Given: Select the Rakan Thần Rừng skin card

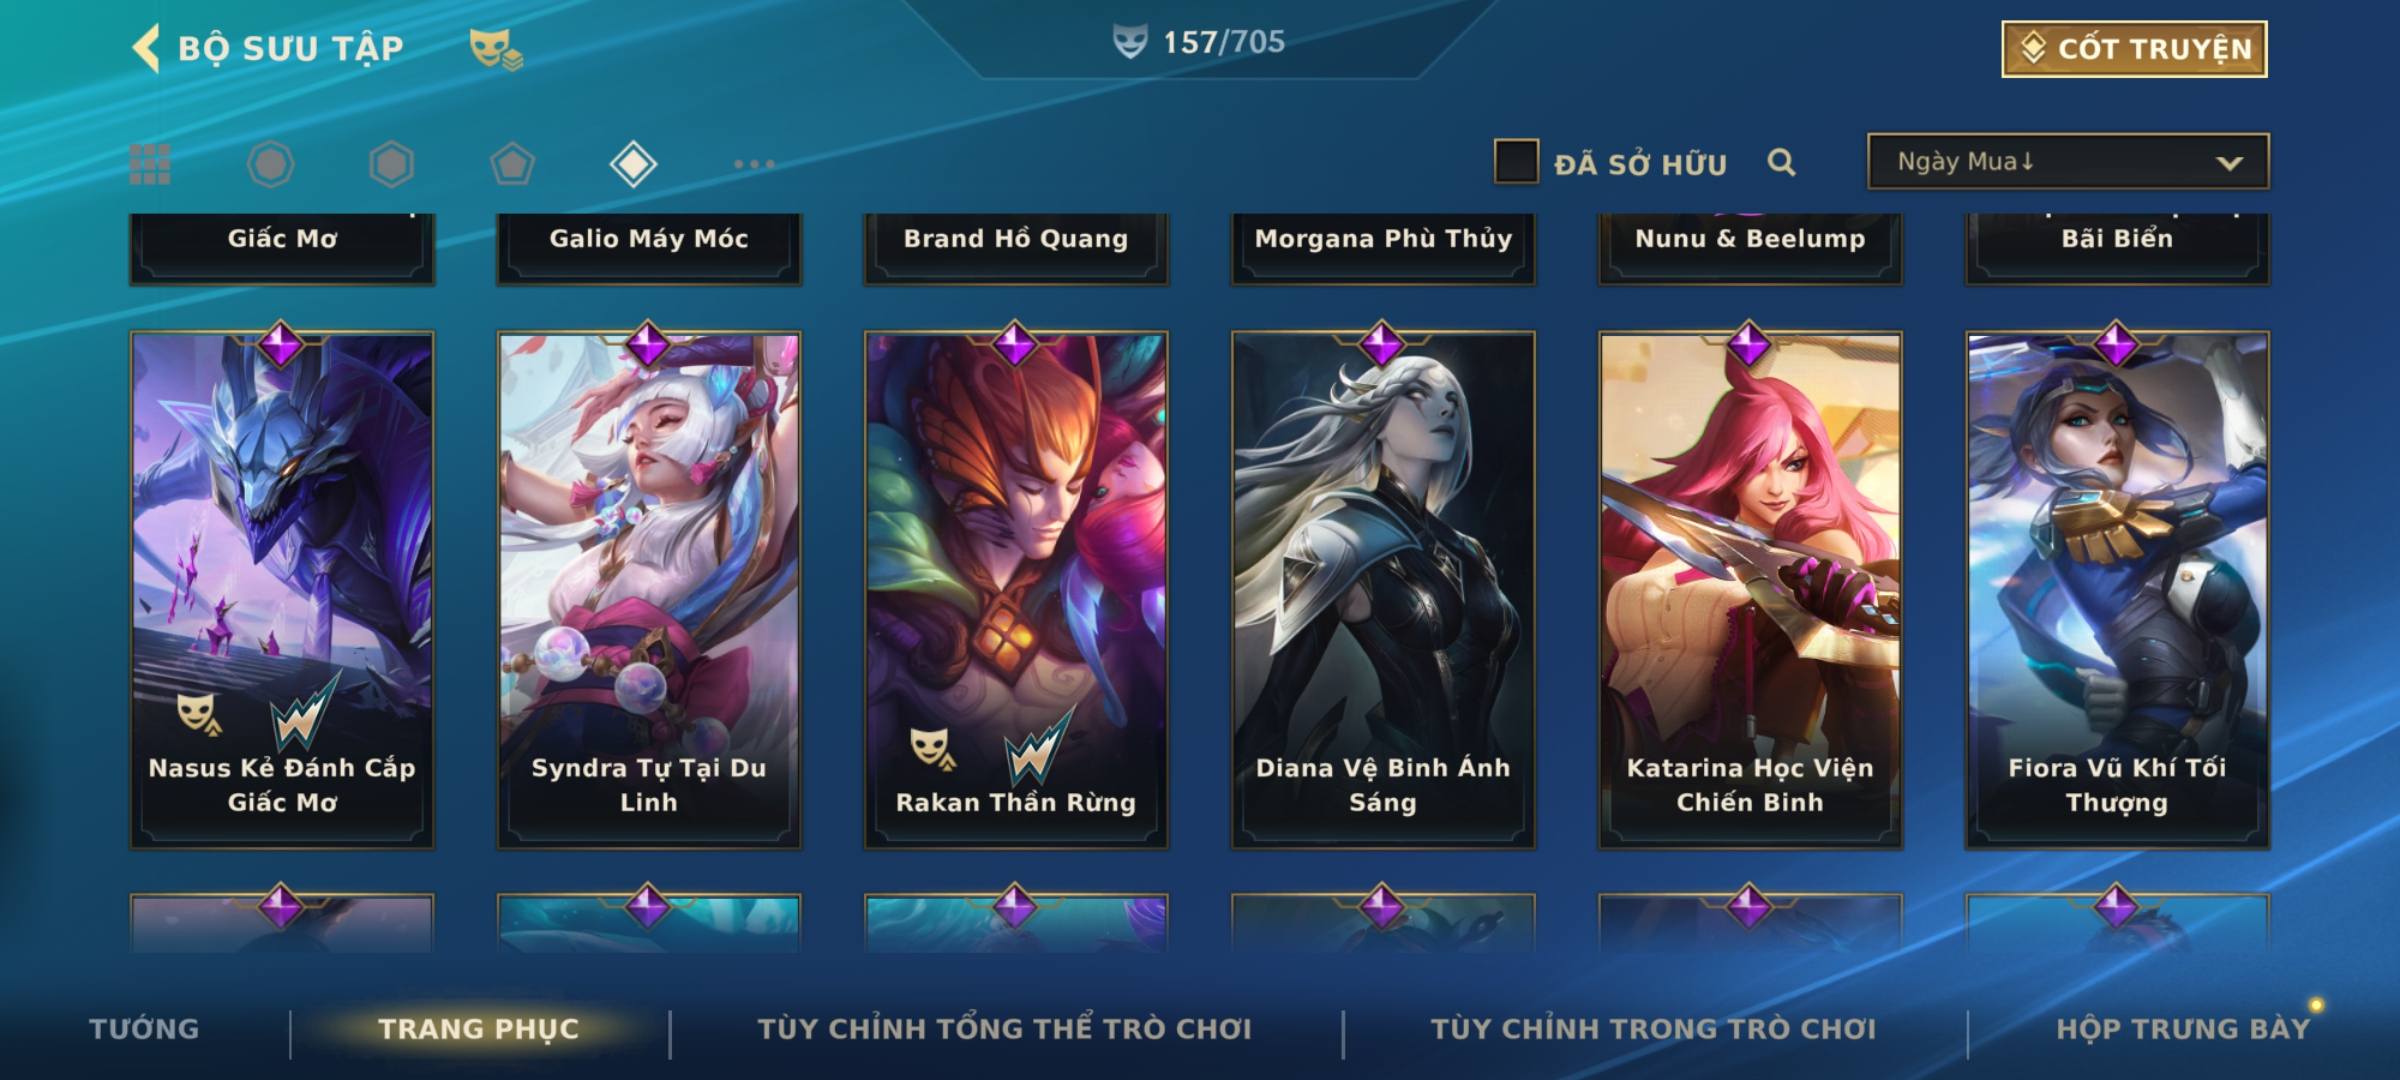Looking at the screenshot, I should pyautogui.click(x=1016, y=590).
